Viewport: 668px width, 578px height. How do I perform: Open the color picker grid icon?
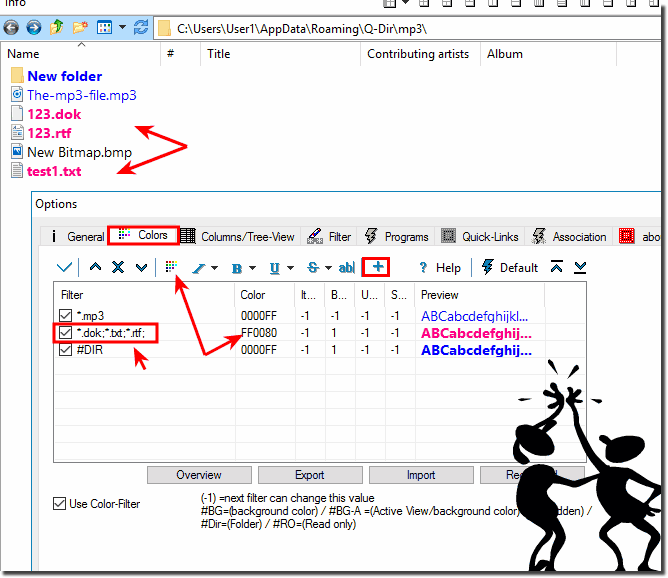pyautogui.click(x=171, y=267)
